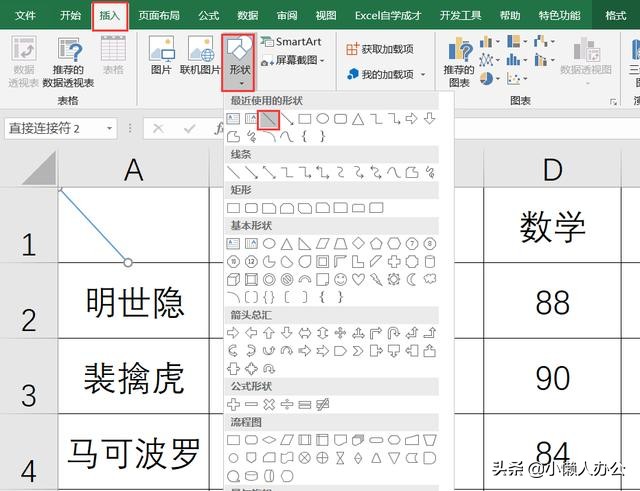Select the ellipse in recently used shapes

[x=322, y=119]
